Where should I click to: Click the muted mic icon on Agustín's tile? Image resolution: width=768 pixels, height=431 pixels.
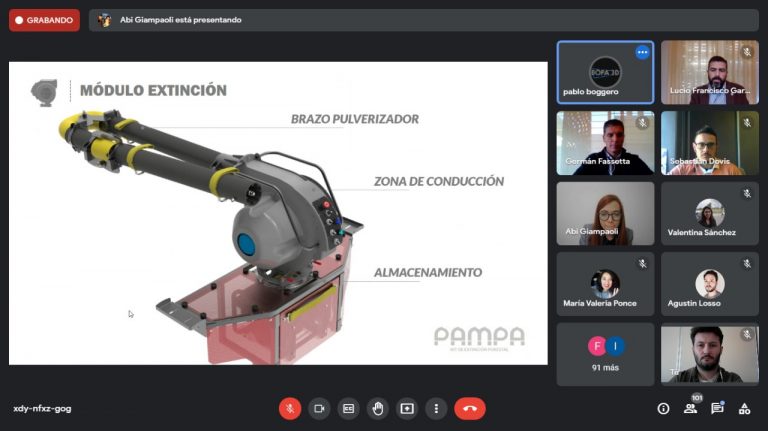point(747,264)
